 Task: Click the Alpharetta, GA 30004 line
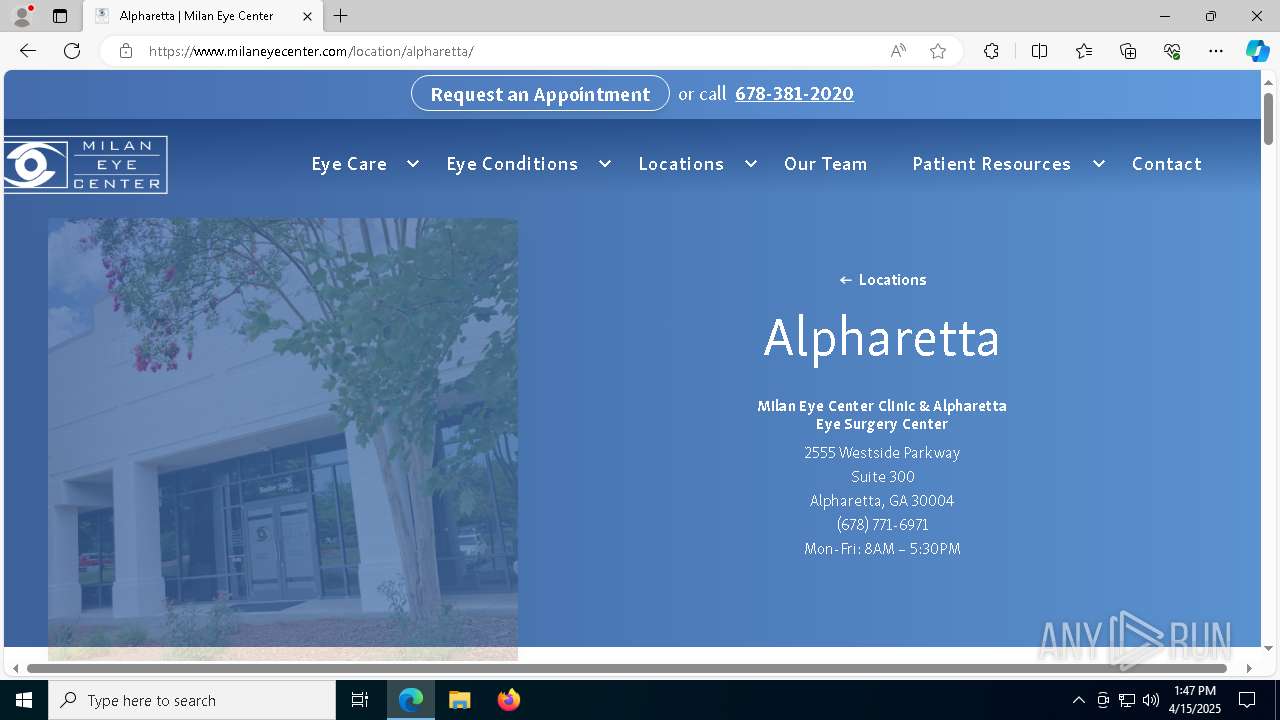(882, 500)
